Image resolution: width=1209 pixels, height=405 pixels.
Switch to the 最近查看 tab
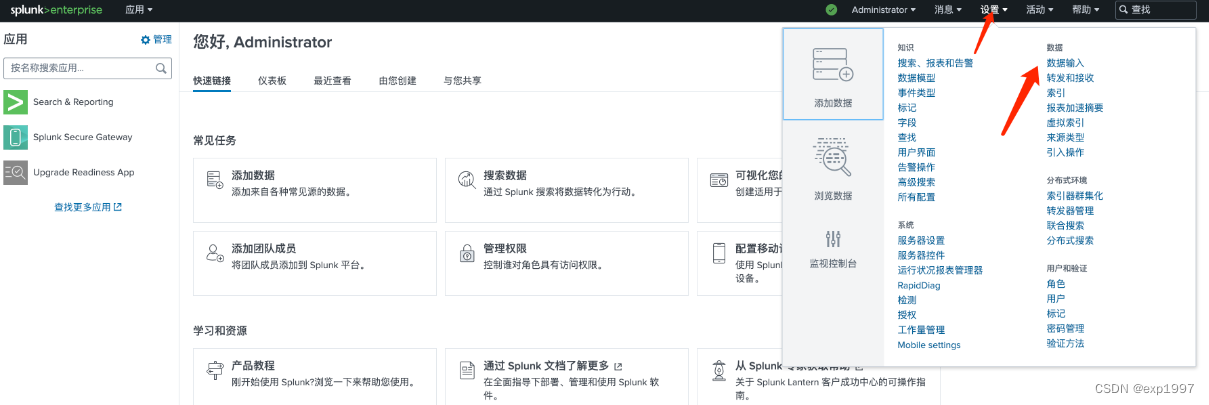pyautogui.click(x=332, y=81)
